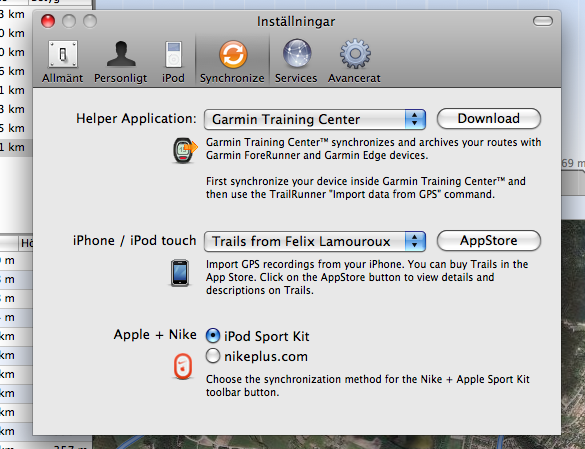Screen dimensions: 585x449
Task: Open the Services preferences pane
Action: (296, 62)
